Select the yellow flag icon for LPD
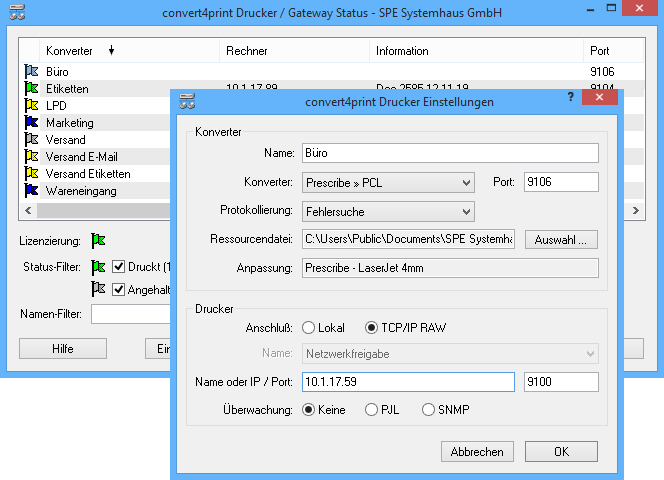The height and width of the screenshot is (480, 664). [x=30, y=106]
